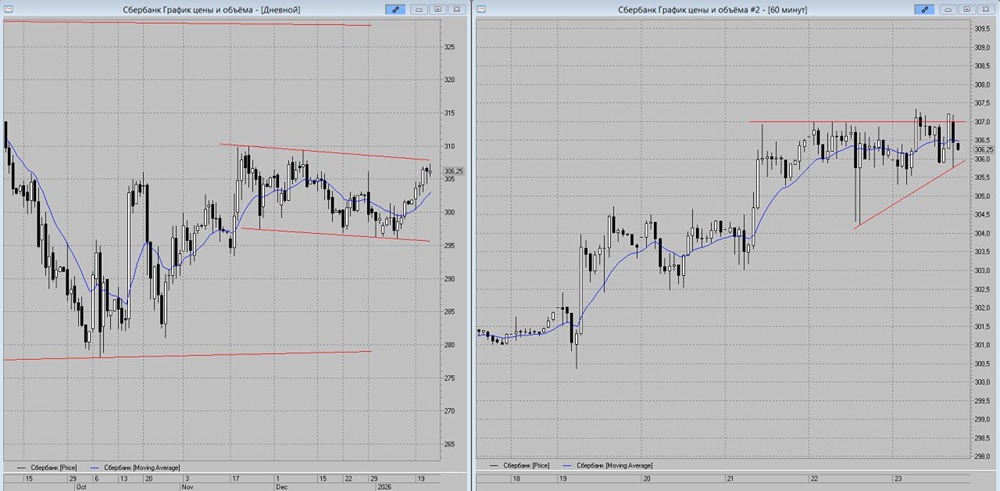1000x491 pixels.
Task: Activate the daily chart title bar 'Дневной'
Action: [211, 10]
